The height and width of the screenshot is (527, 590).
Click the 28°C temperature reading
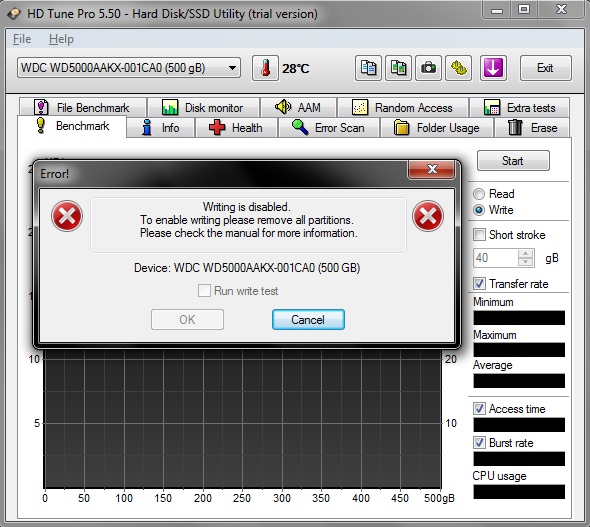(x=295, y=69)
